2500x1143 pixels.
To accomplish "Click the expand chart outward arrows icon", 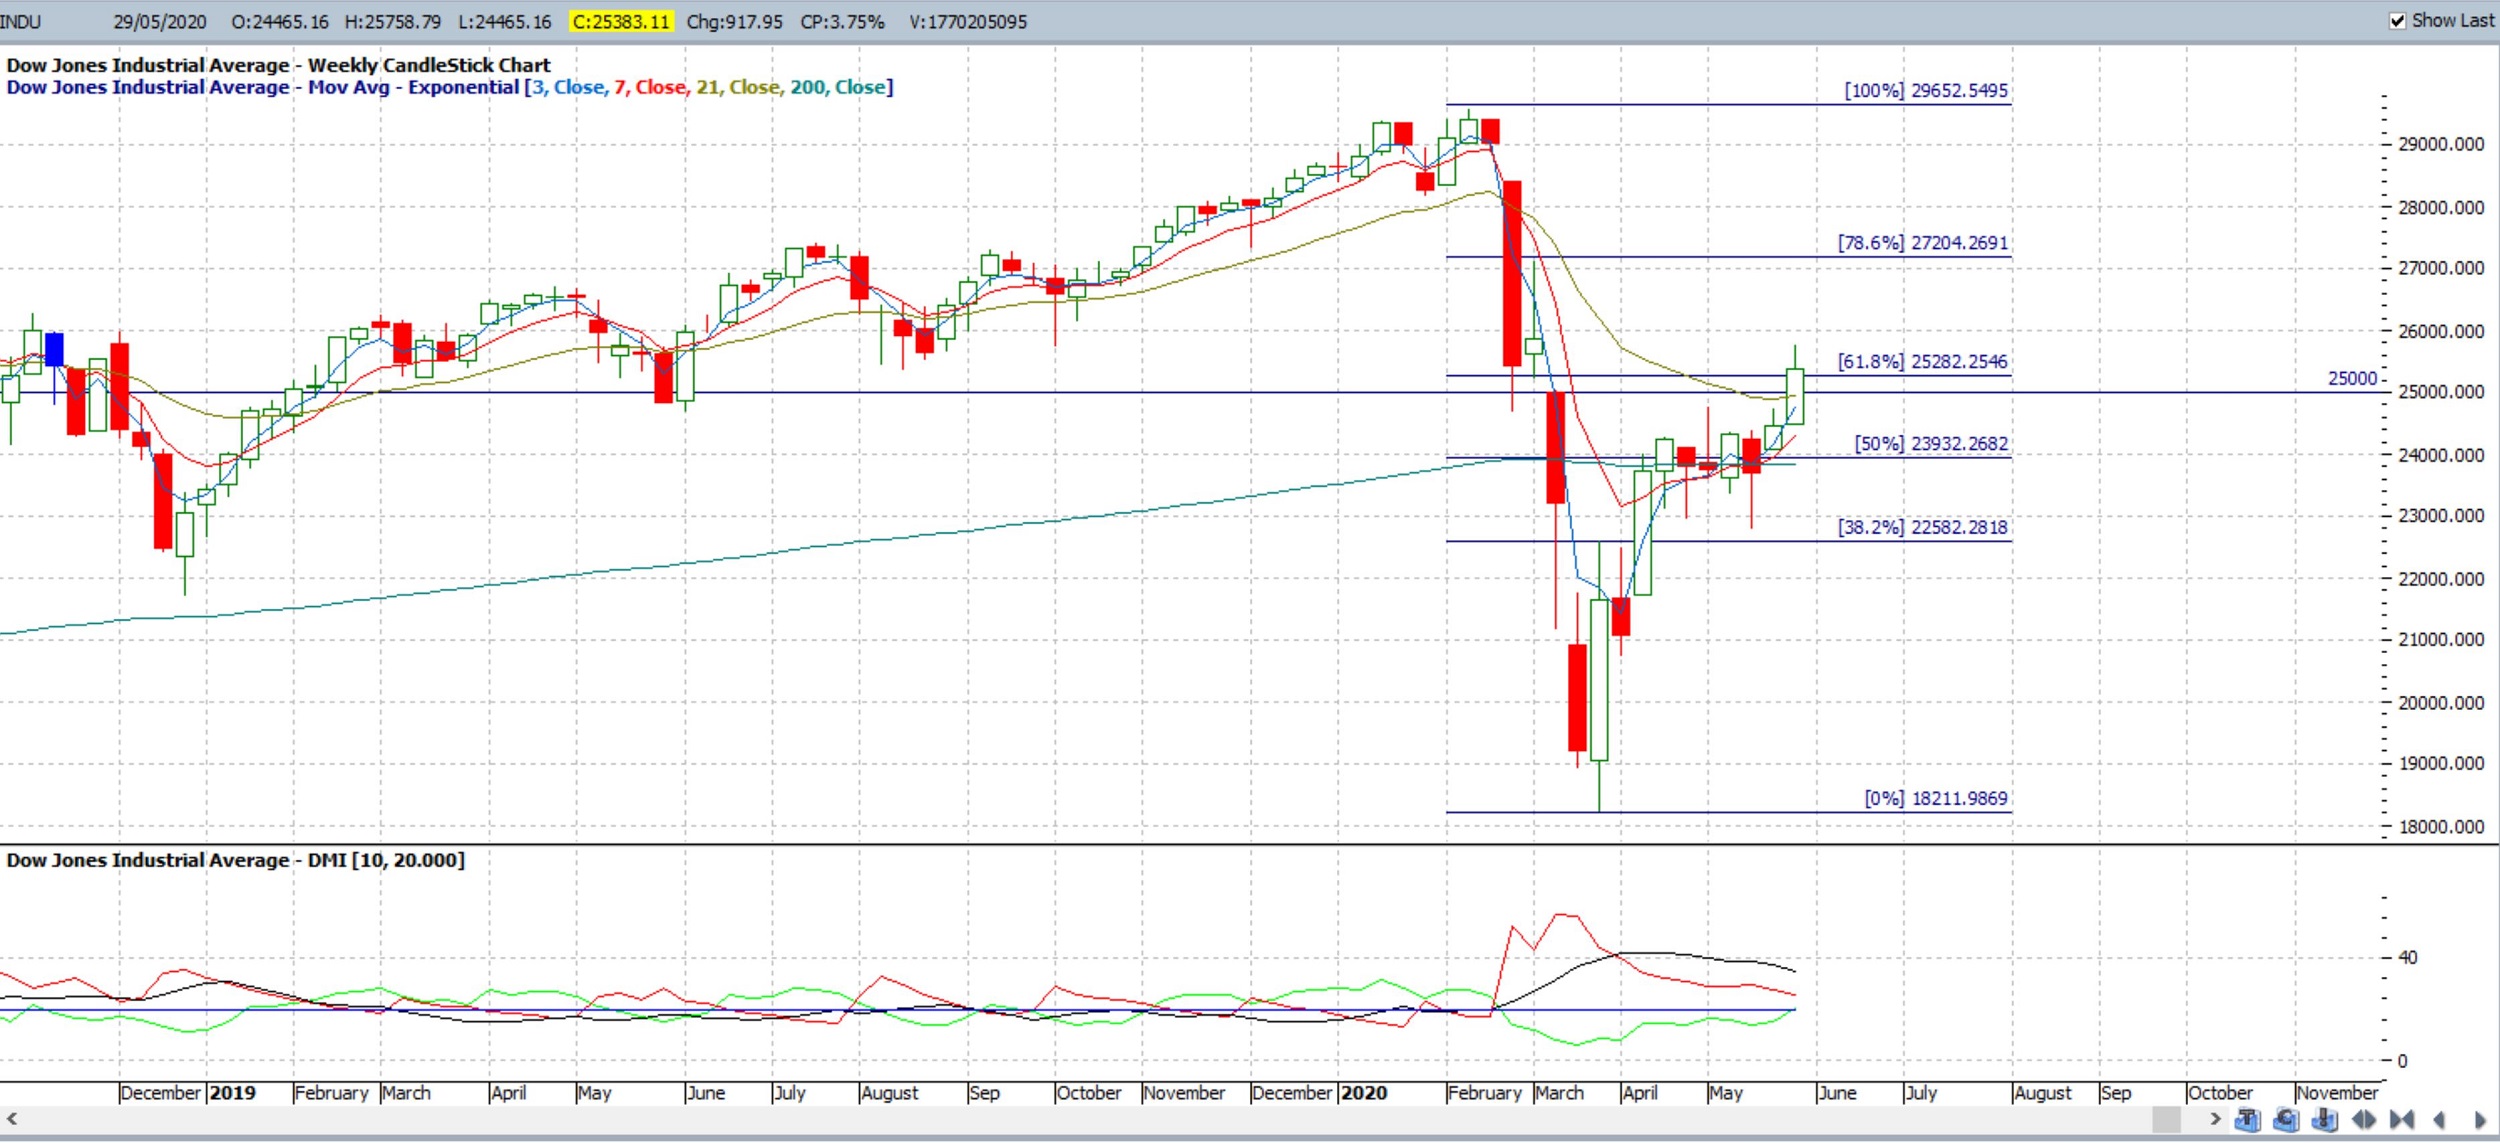I will 2364,1120.
